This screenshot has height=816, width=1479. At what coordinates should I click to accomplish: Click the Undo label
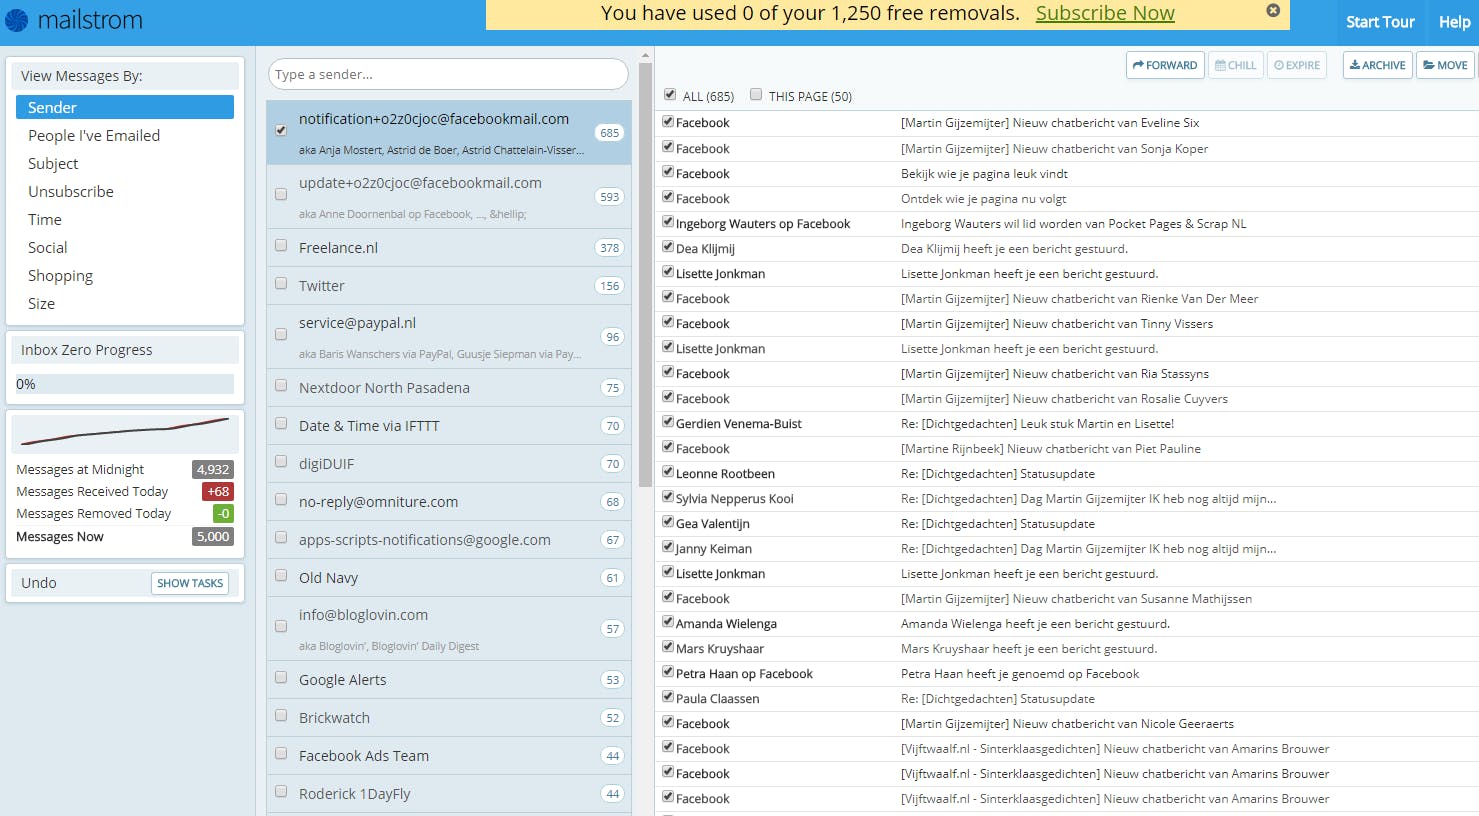click(x=39, y=583)
